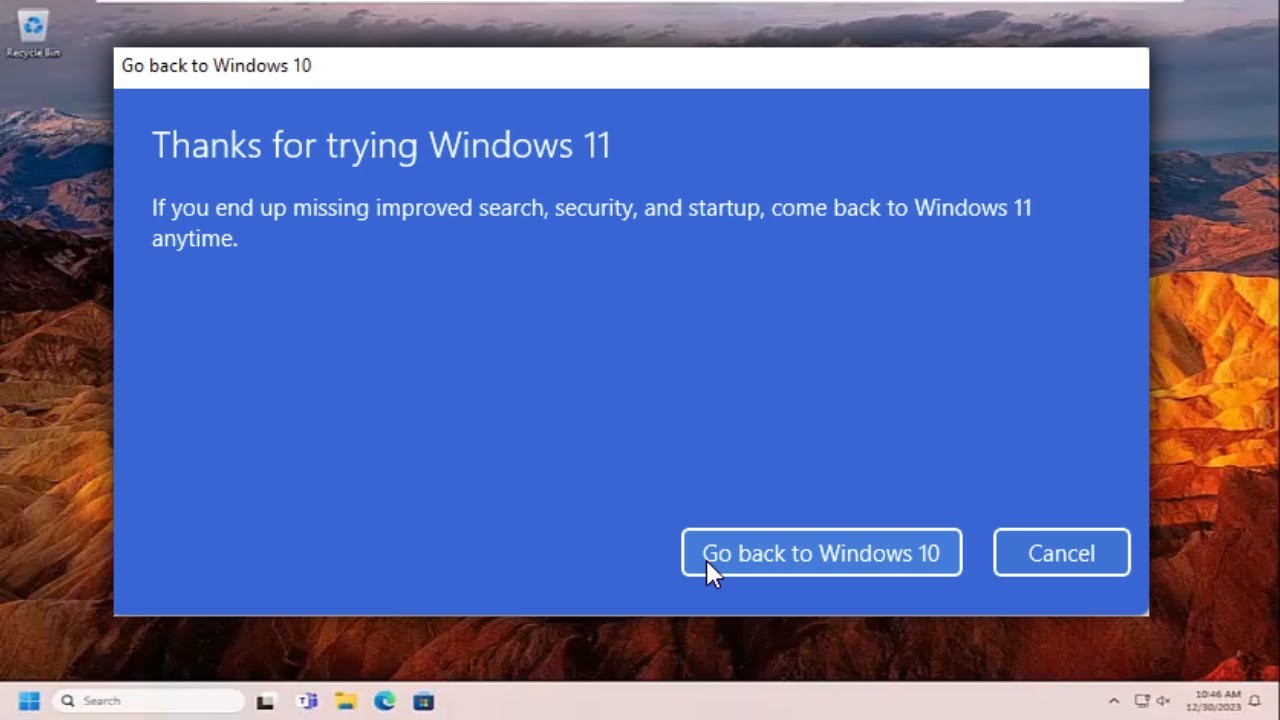1280x720 pixels.
Task: Open the Windows Start menu
Action: click(29, 701)
